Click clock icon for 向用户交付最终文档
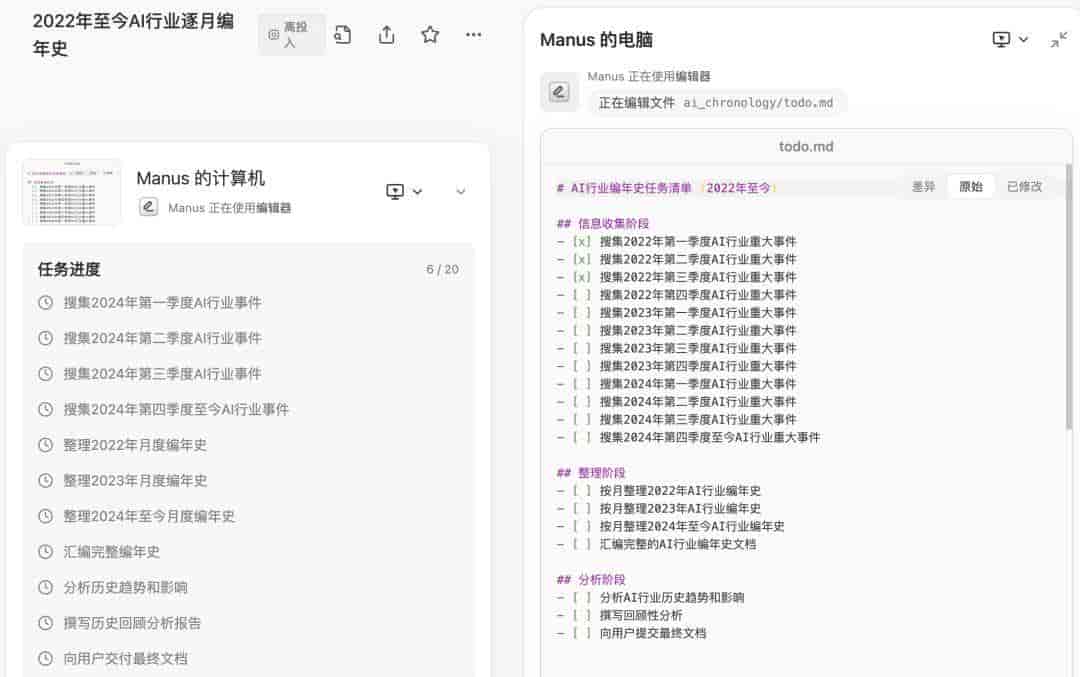Image resolution: width=1080 pixels, height=677 pixels. [x=45, y=658]
